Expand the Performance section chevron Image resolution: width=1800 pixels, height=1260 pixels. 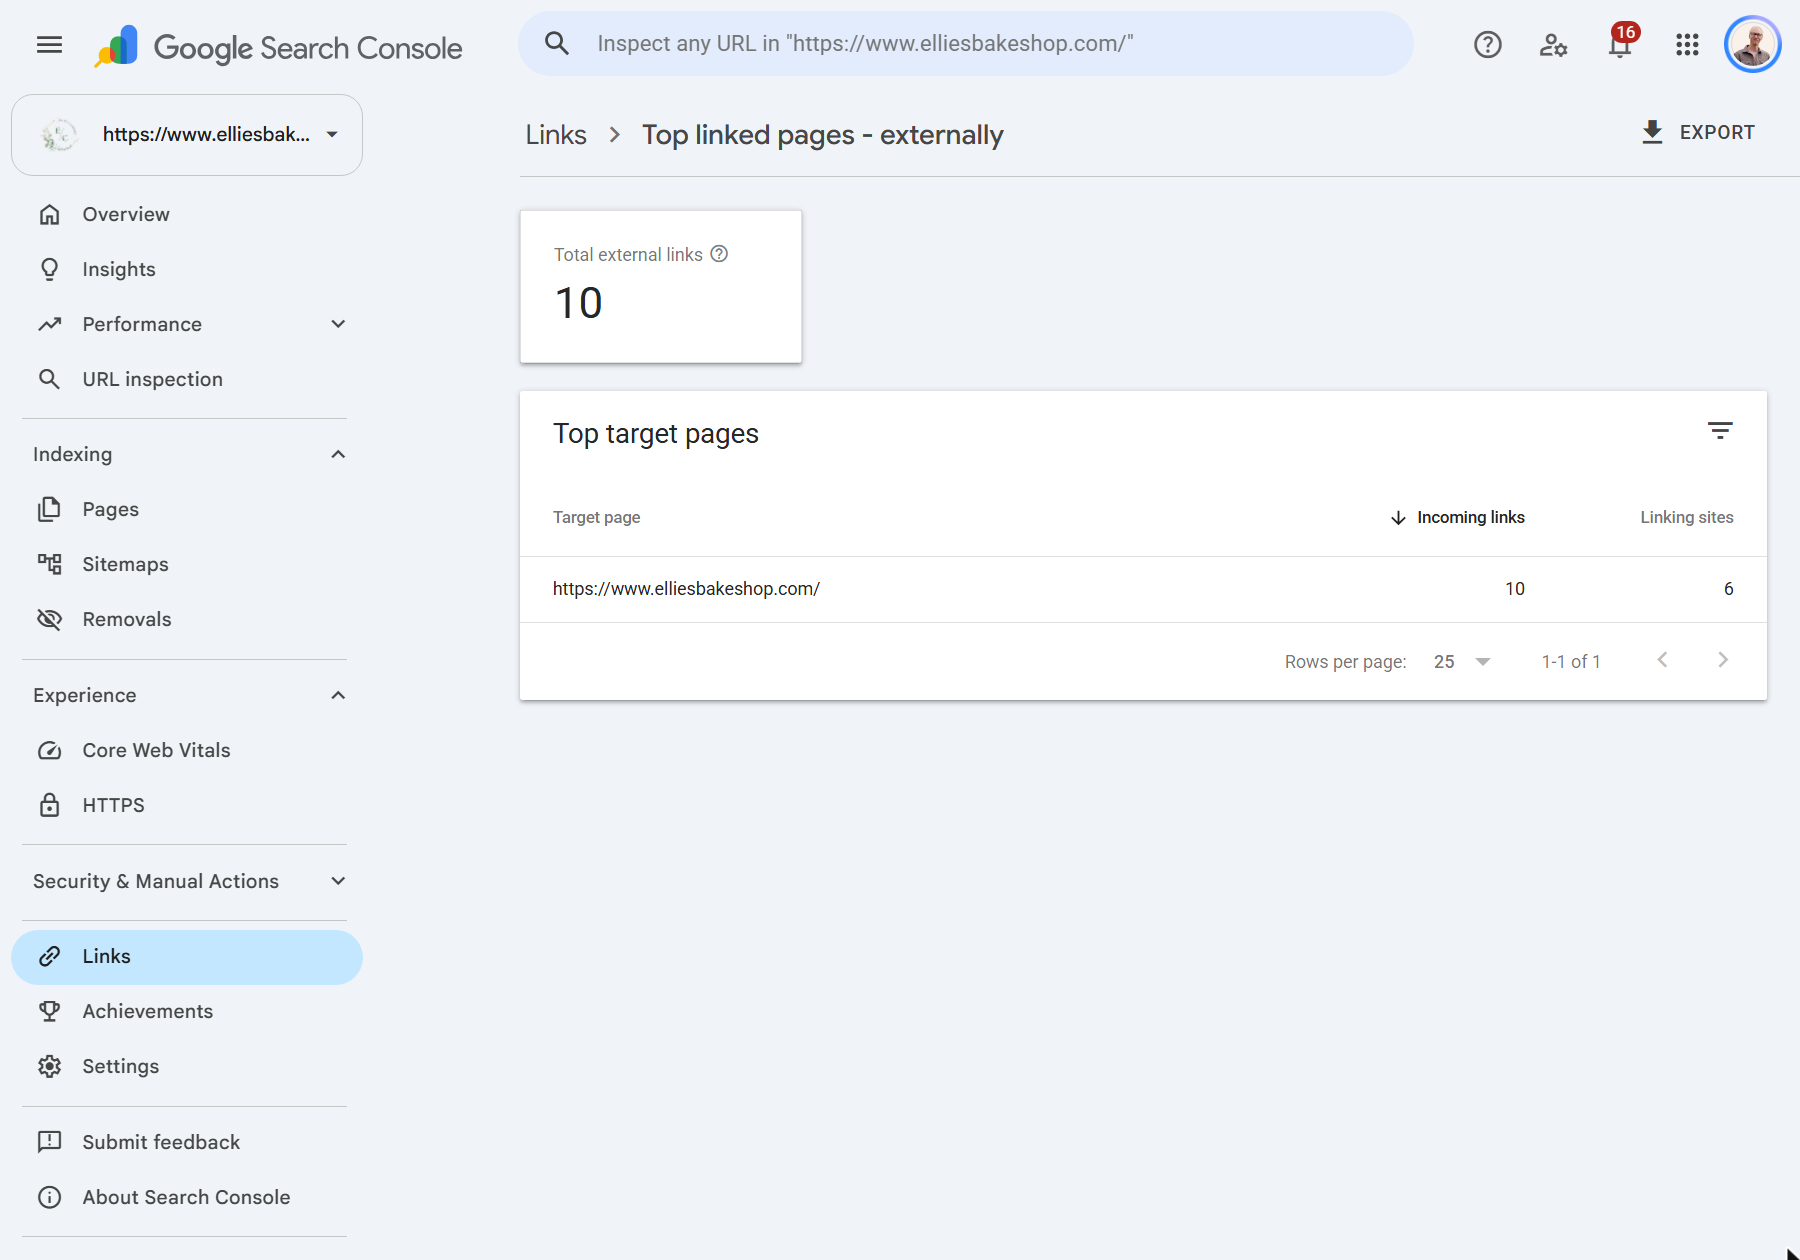(x=338, y=324)
